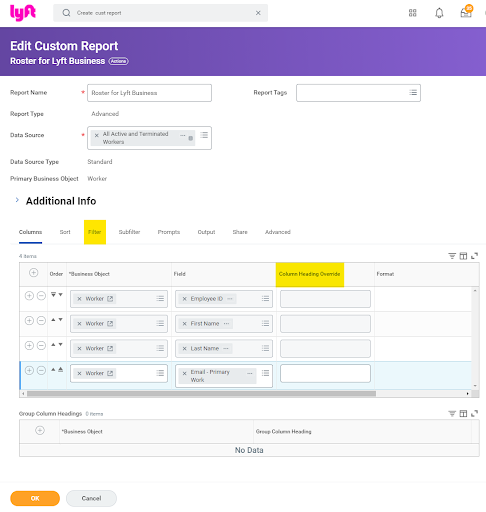The width and height of the screenshot is (486, 512).
Task: Click the Cancel button
Action: (x=91, y=498)
